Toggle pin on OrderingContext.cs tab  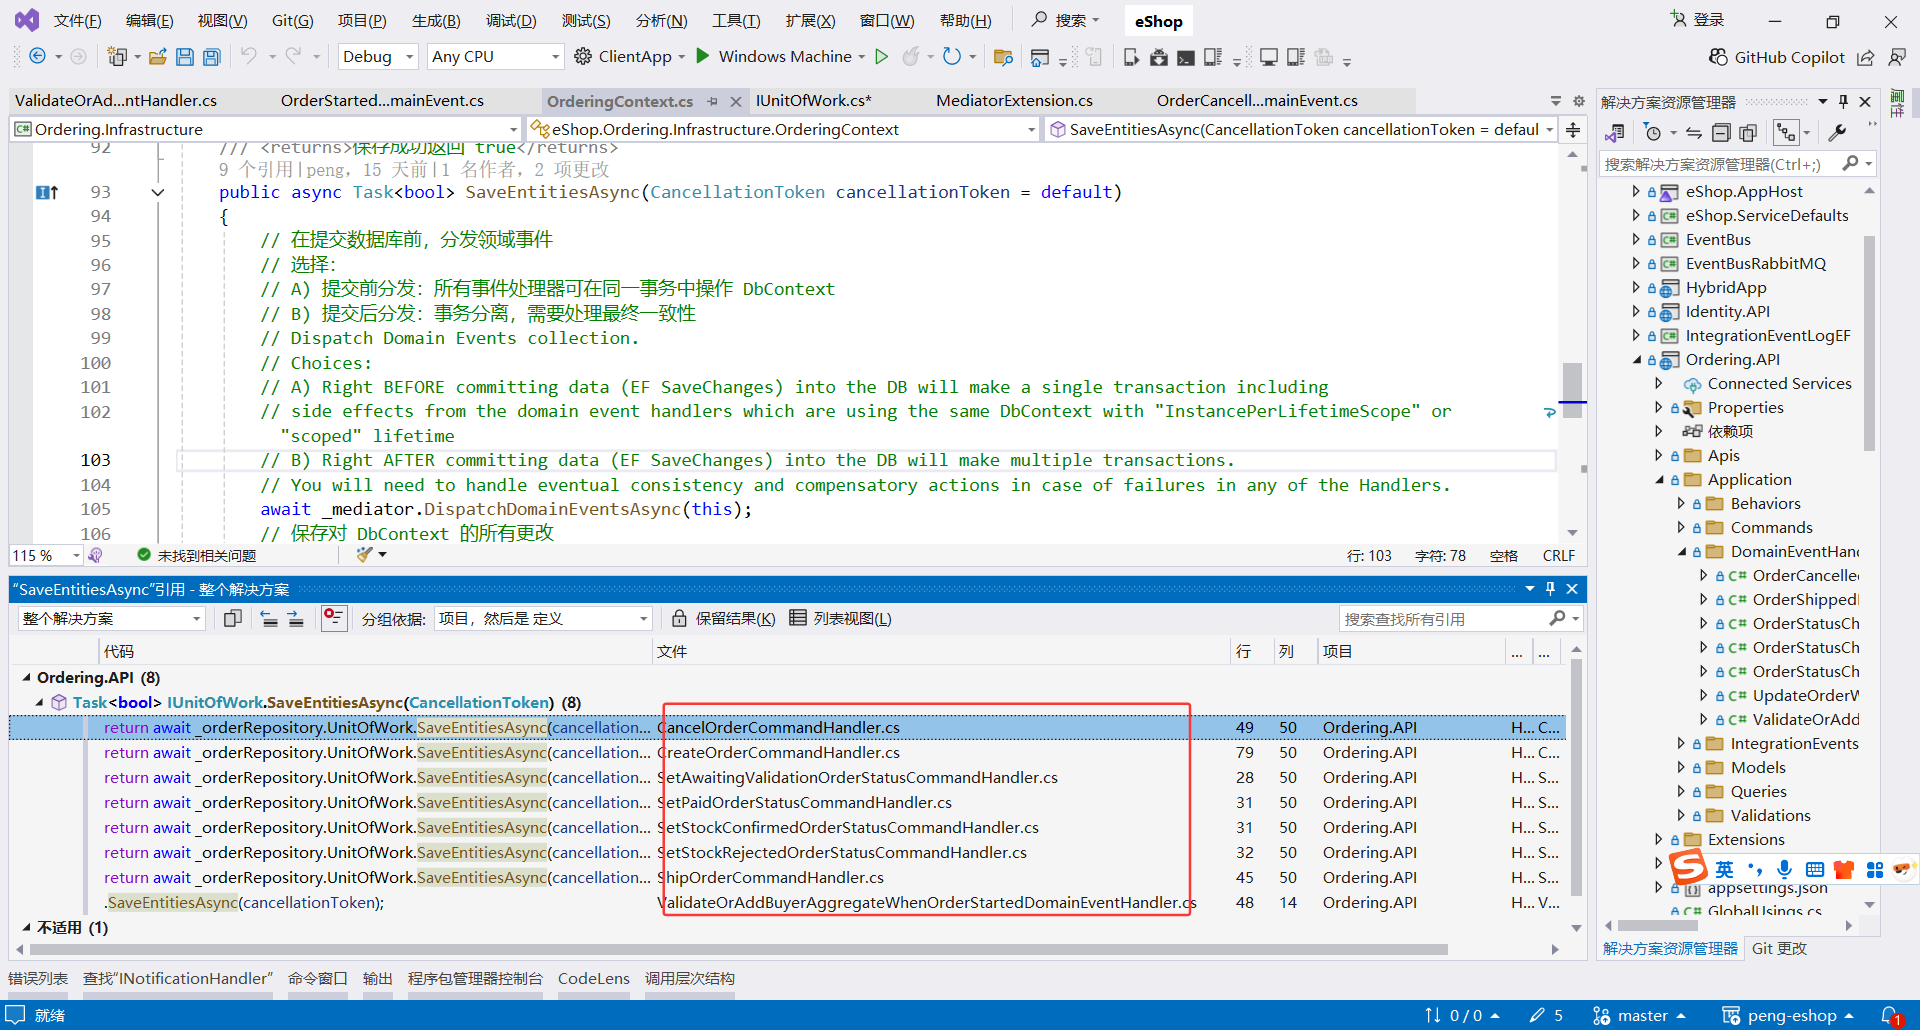tap(712, 101)
